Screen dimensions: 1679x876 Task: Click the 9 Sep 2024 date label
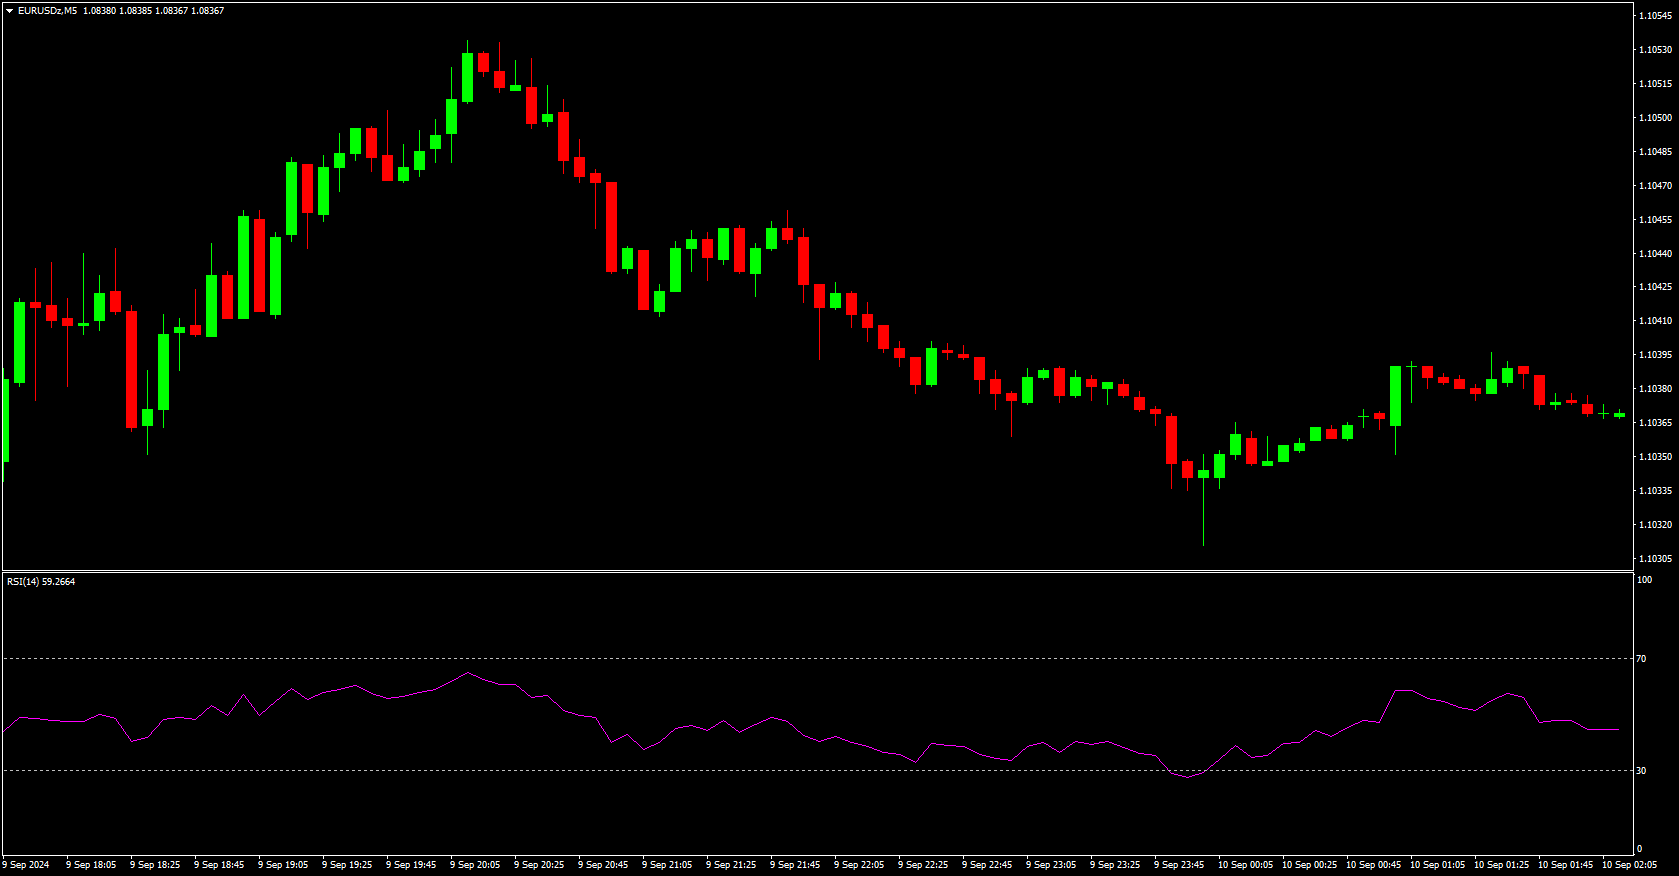(x=26, y=865)
